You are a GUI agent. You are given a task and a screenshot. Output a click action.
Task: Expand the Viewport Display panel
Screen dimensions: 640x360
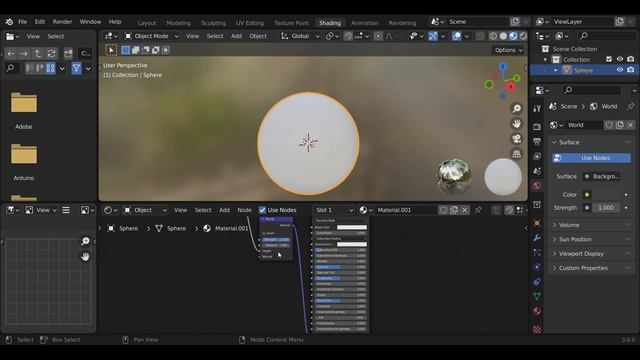pyautogui.click(x=581, y=253)
